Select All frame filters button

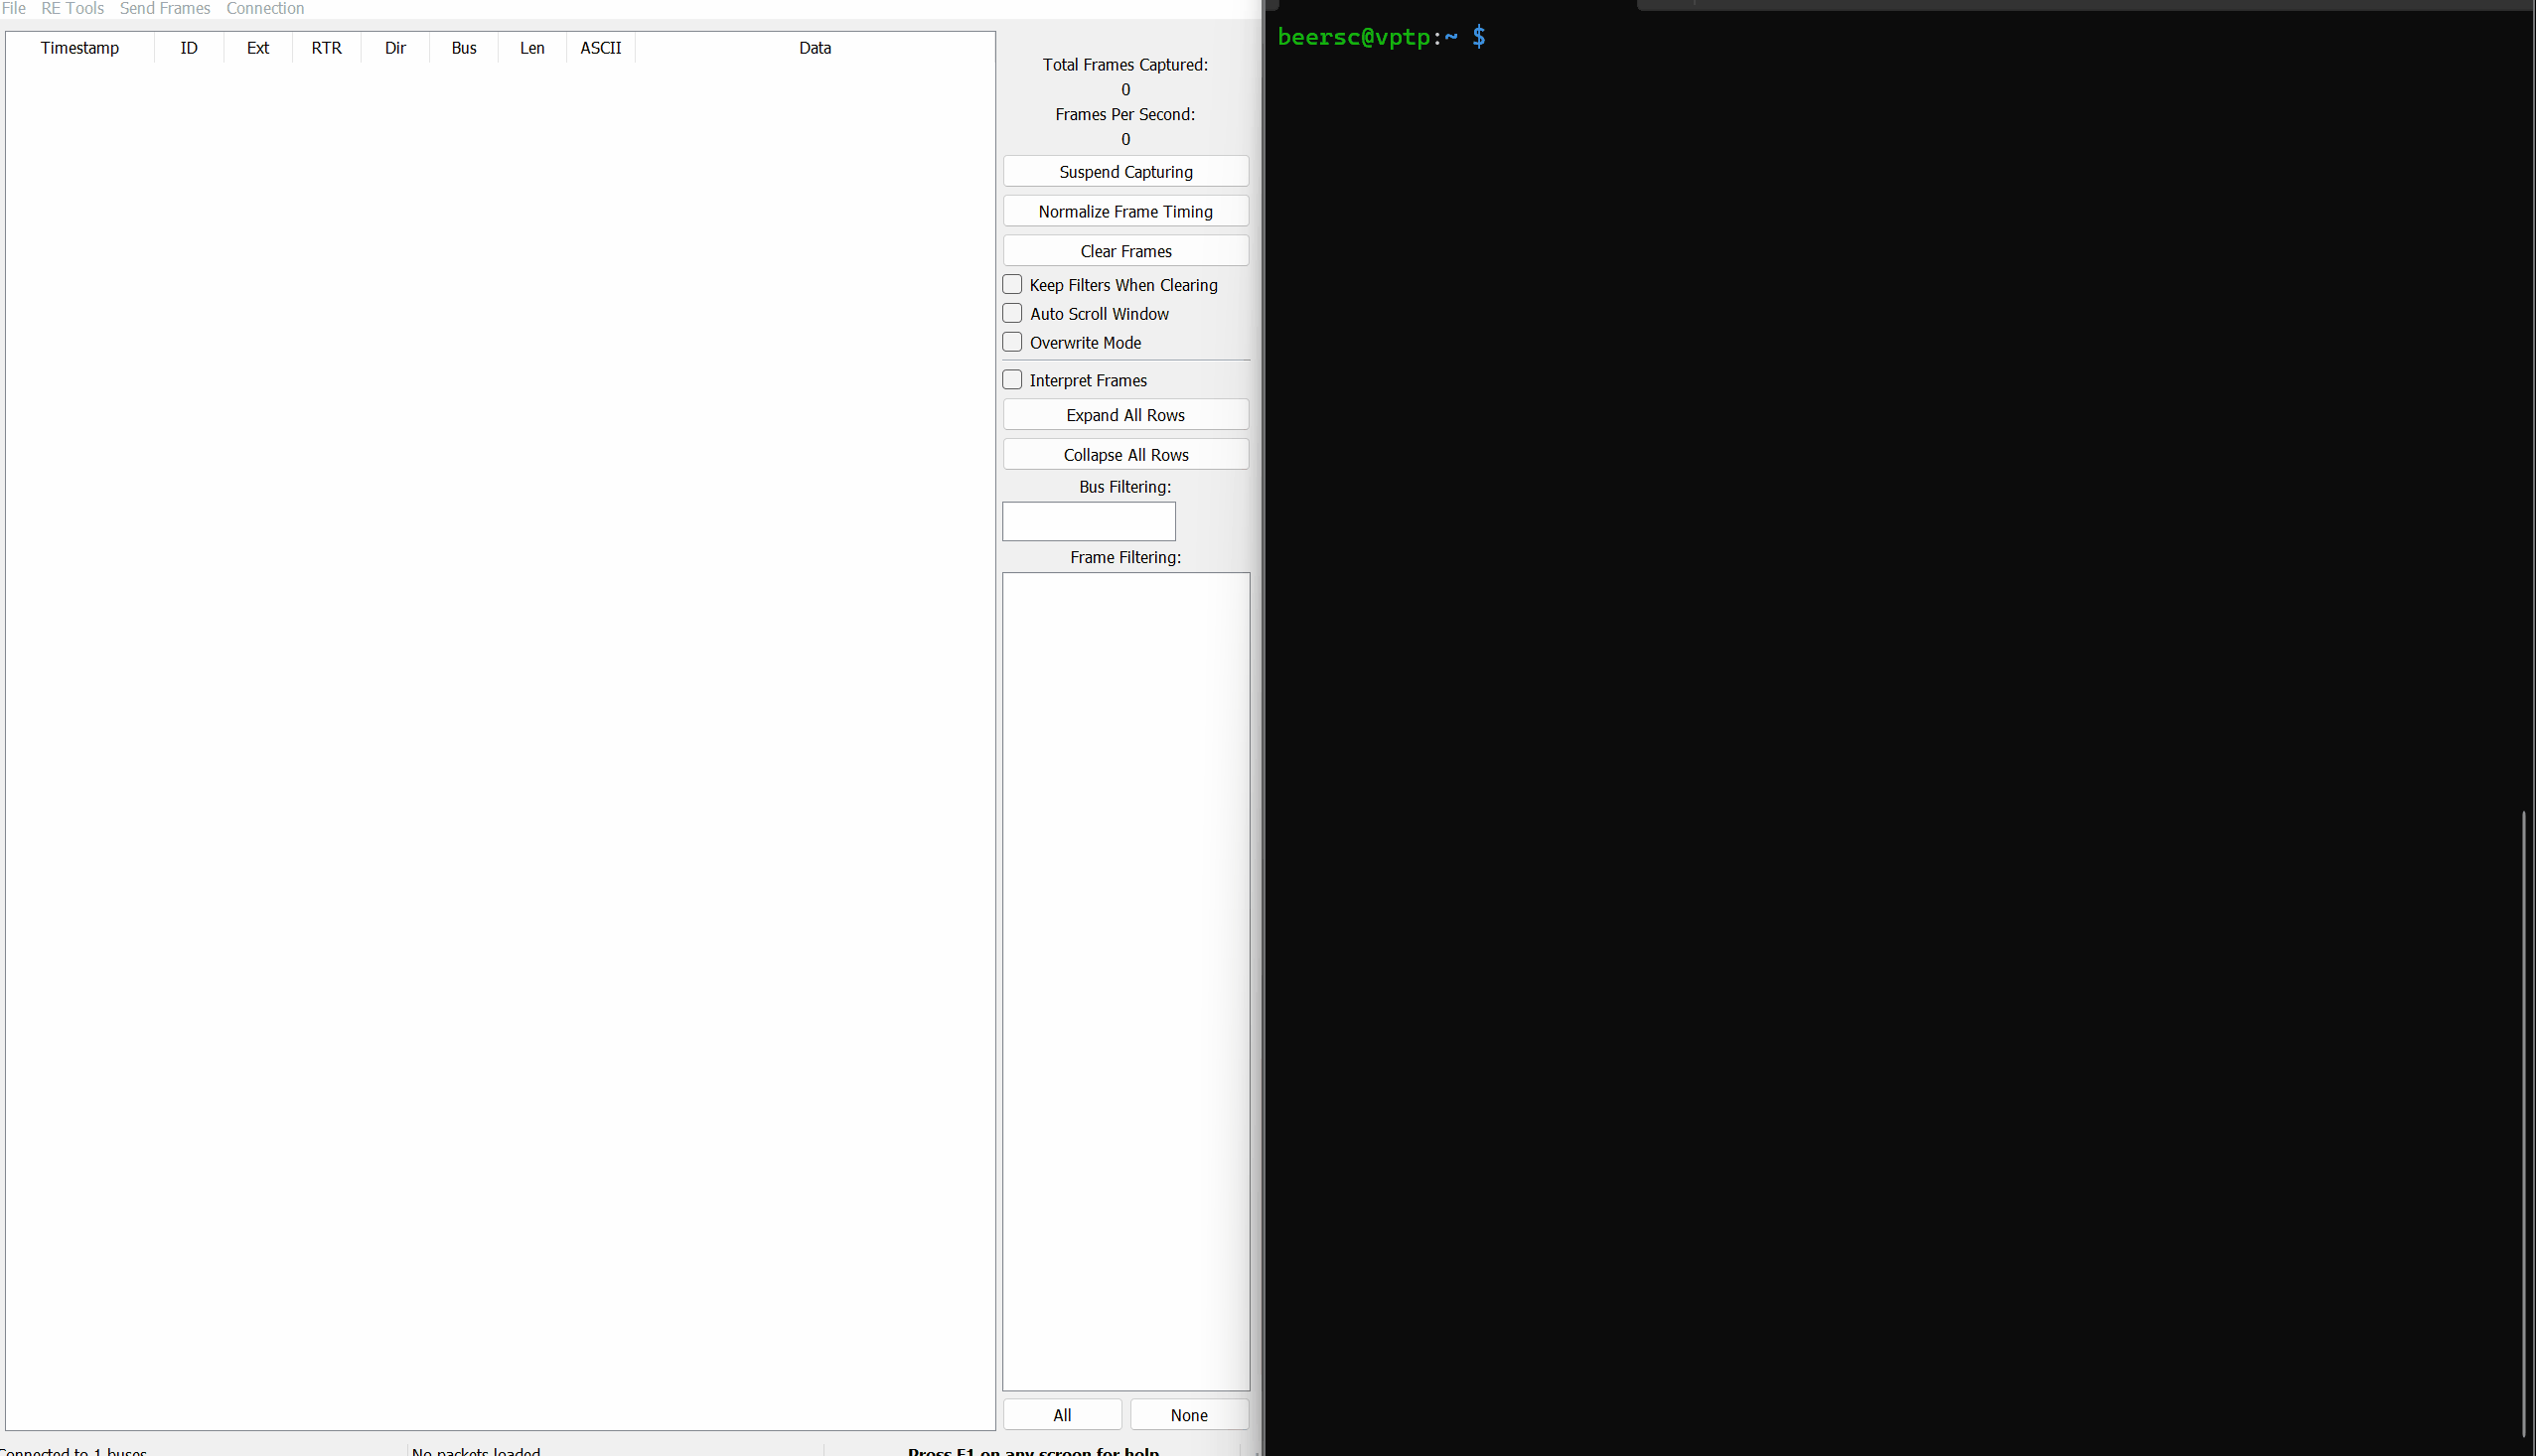tap(1061, 1415)
